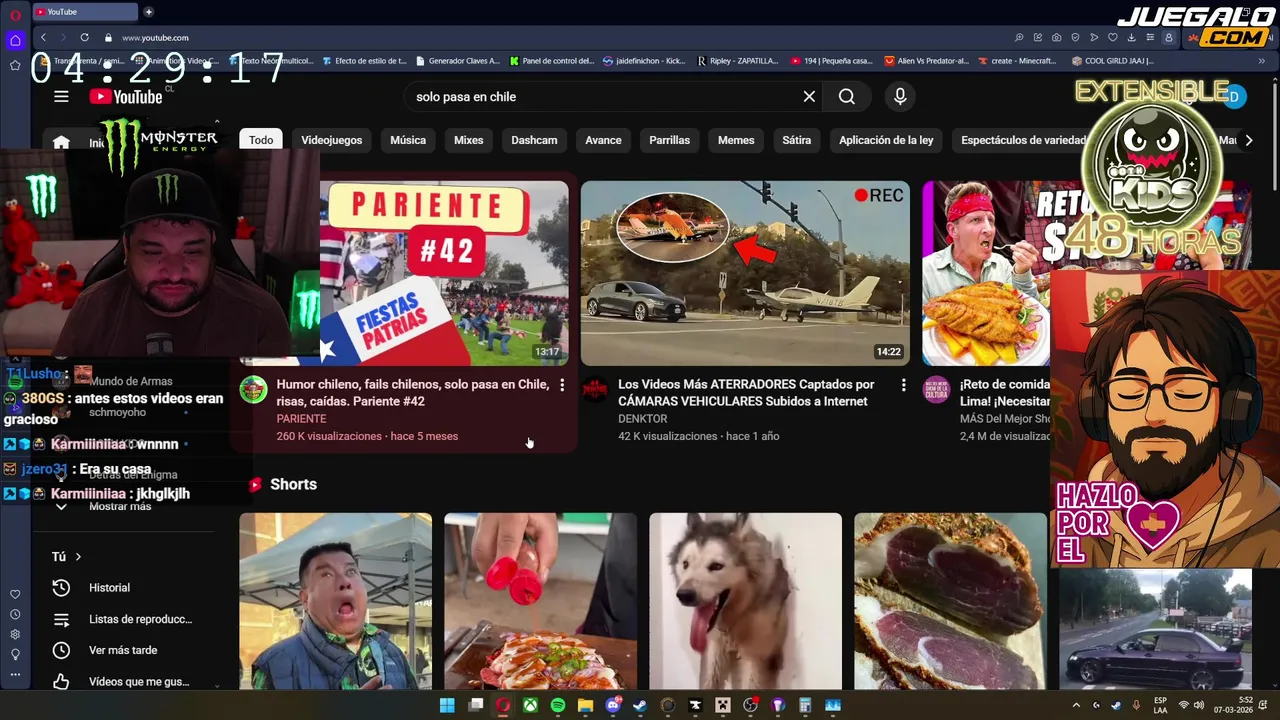Open the 'Generador Claves A...' bookmark
The width and height of the screenshot is (1280, 720).
coord(457,61)
